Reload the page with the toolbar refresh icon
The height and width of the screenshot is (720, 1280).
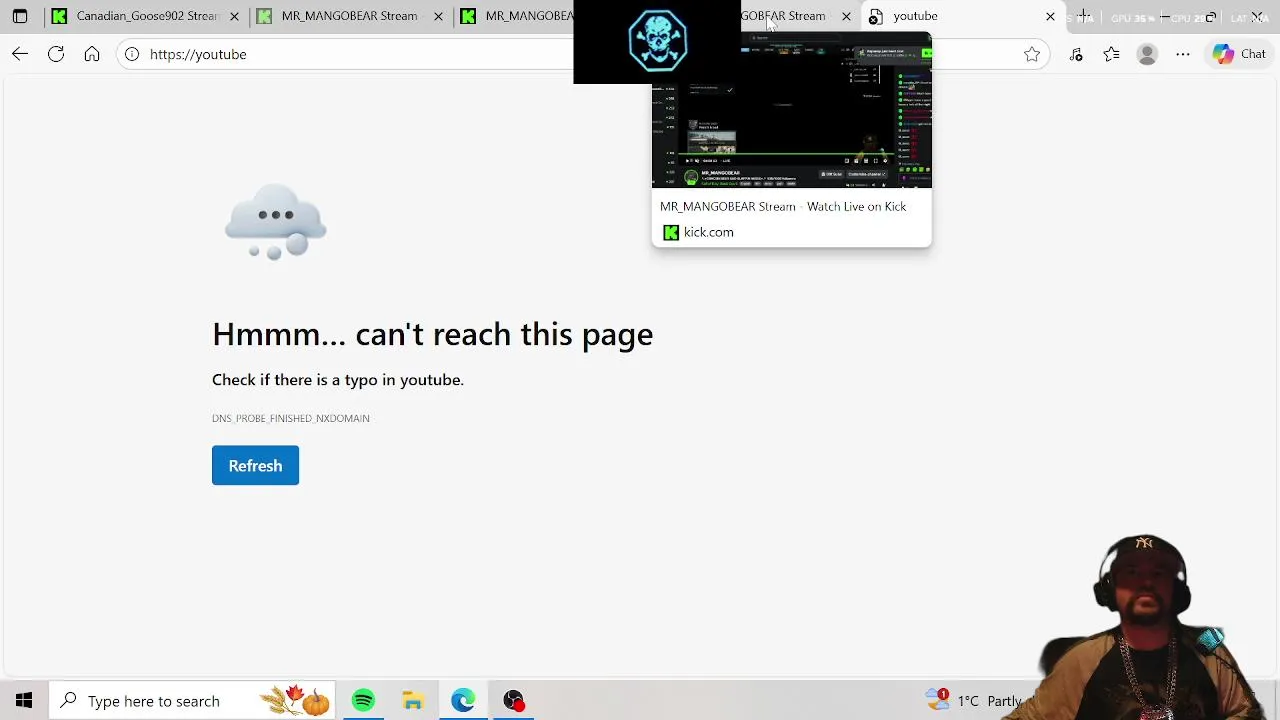point(56,54)
